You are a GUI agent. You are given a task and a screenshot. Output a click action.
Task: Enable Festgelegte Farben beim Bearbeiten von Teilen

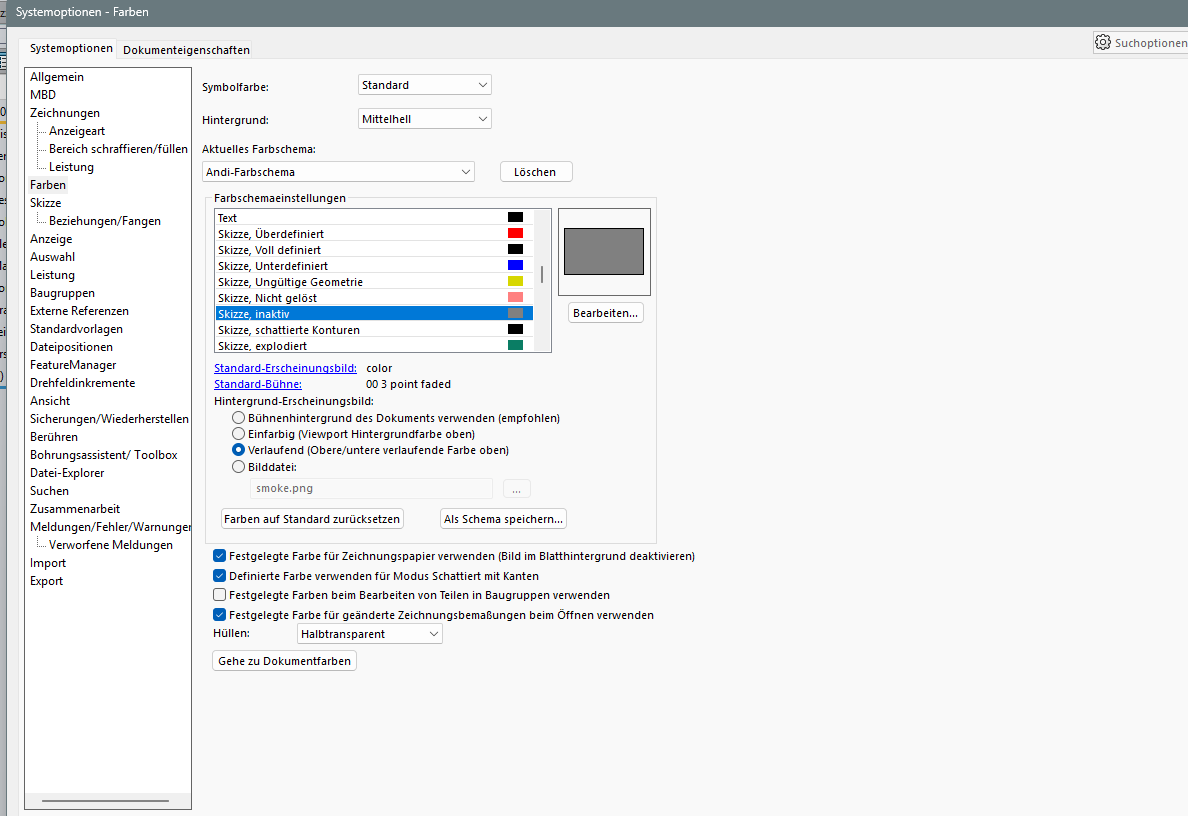point(220,595)
